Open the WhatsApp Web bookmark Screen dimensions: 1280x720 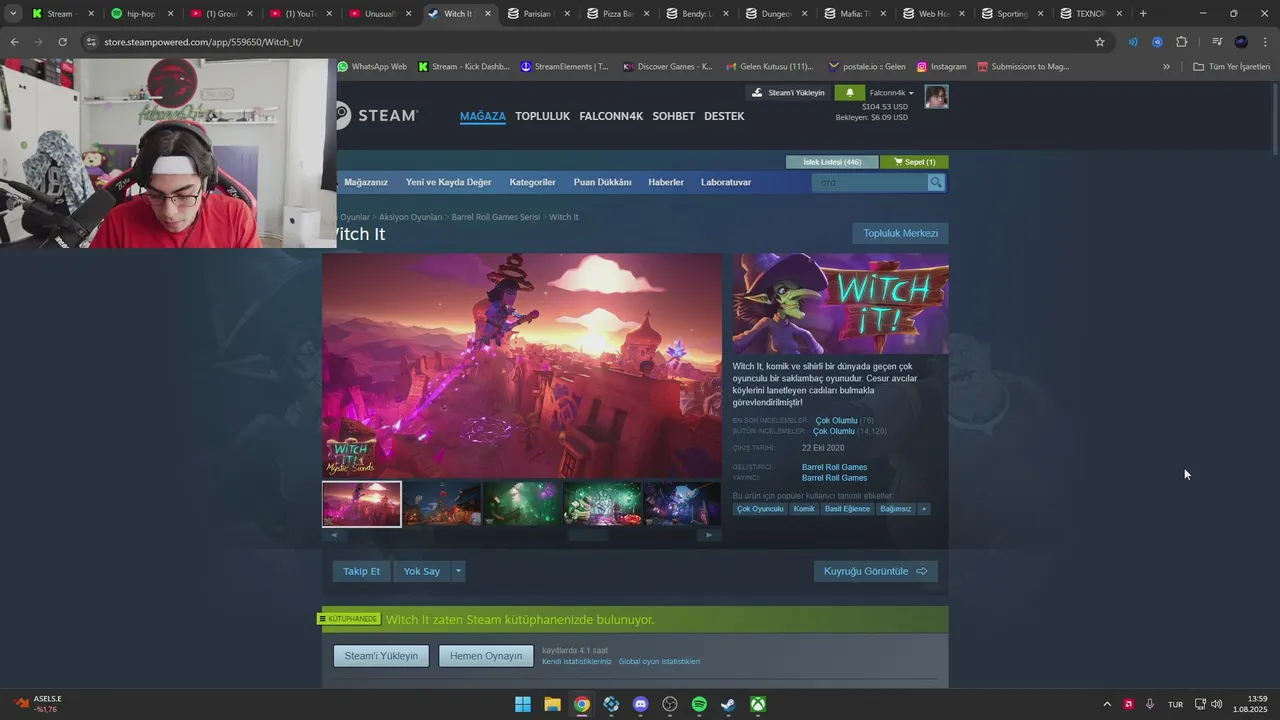coord(372,67)
